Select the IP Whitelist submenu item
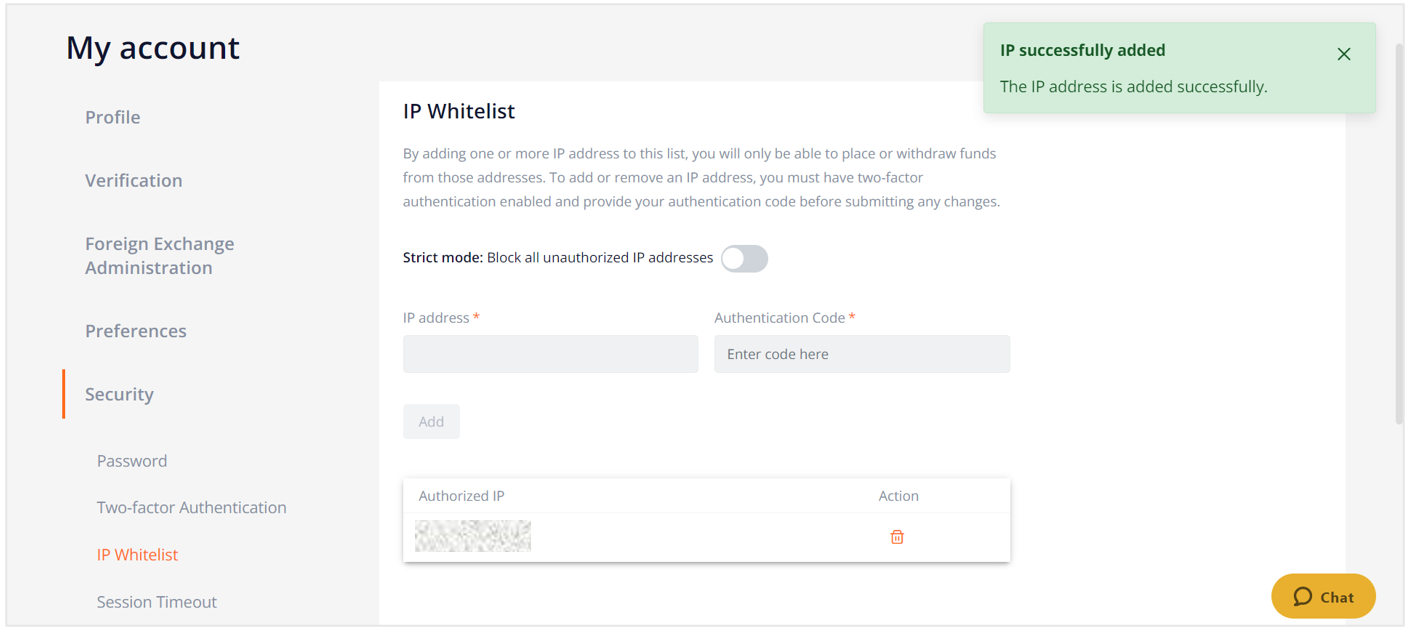The image size is (1408, 630). [x=137, y=554]
